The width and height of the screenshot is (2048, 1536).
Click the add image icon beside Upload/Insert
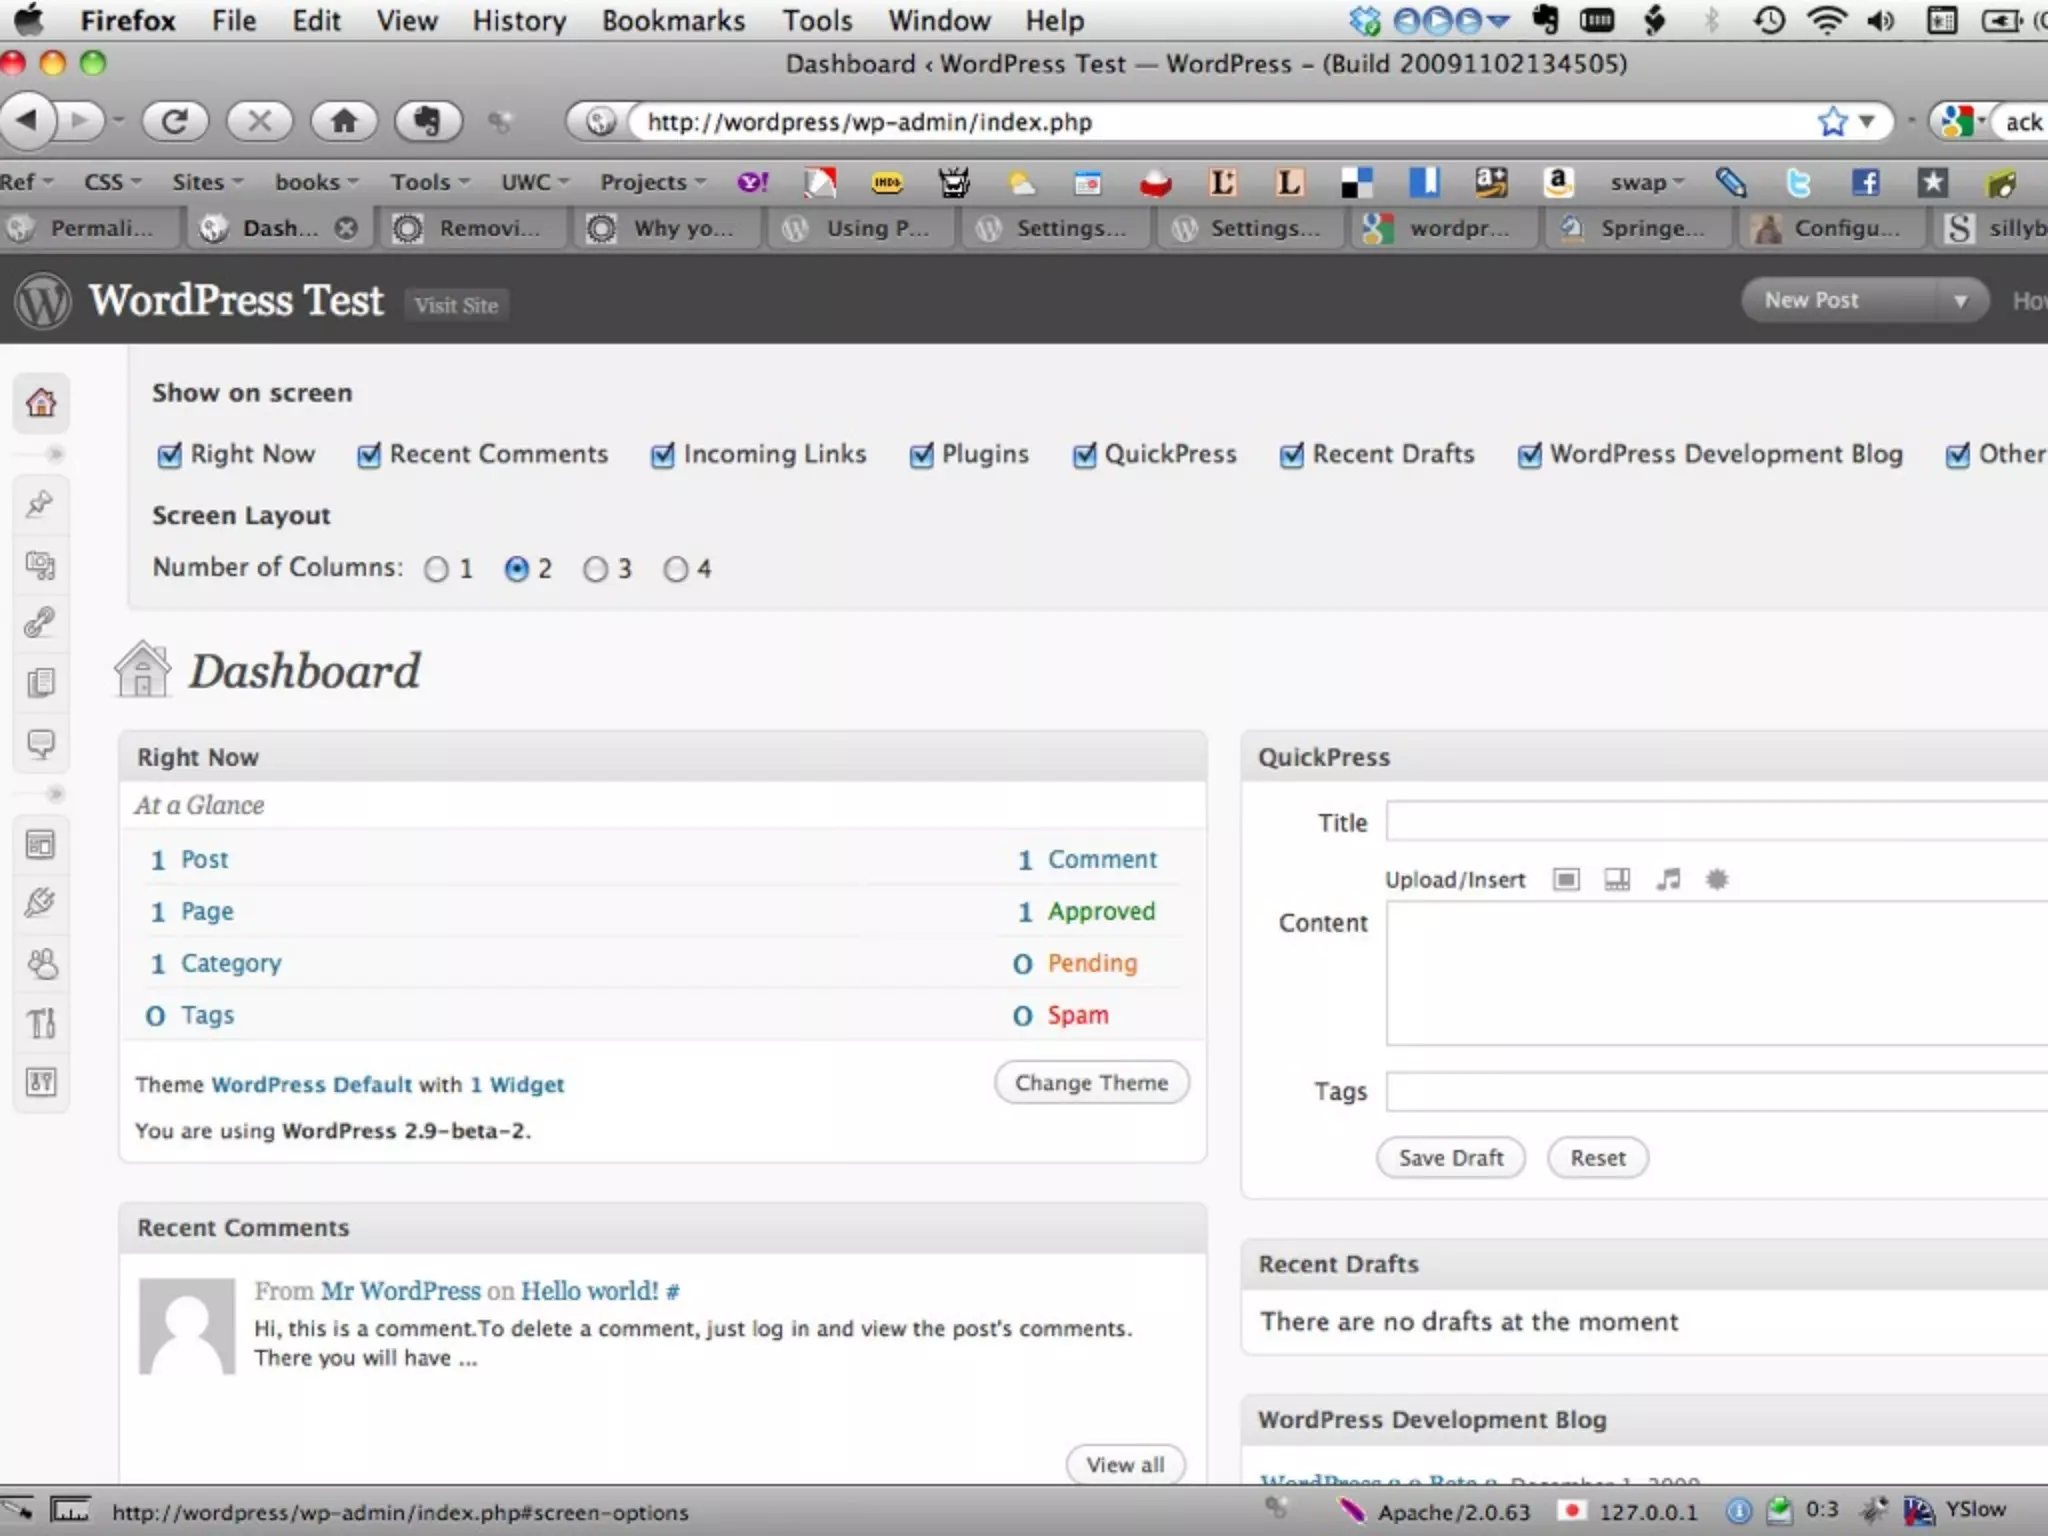pos(1566,880)
